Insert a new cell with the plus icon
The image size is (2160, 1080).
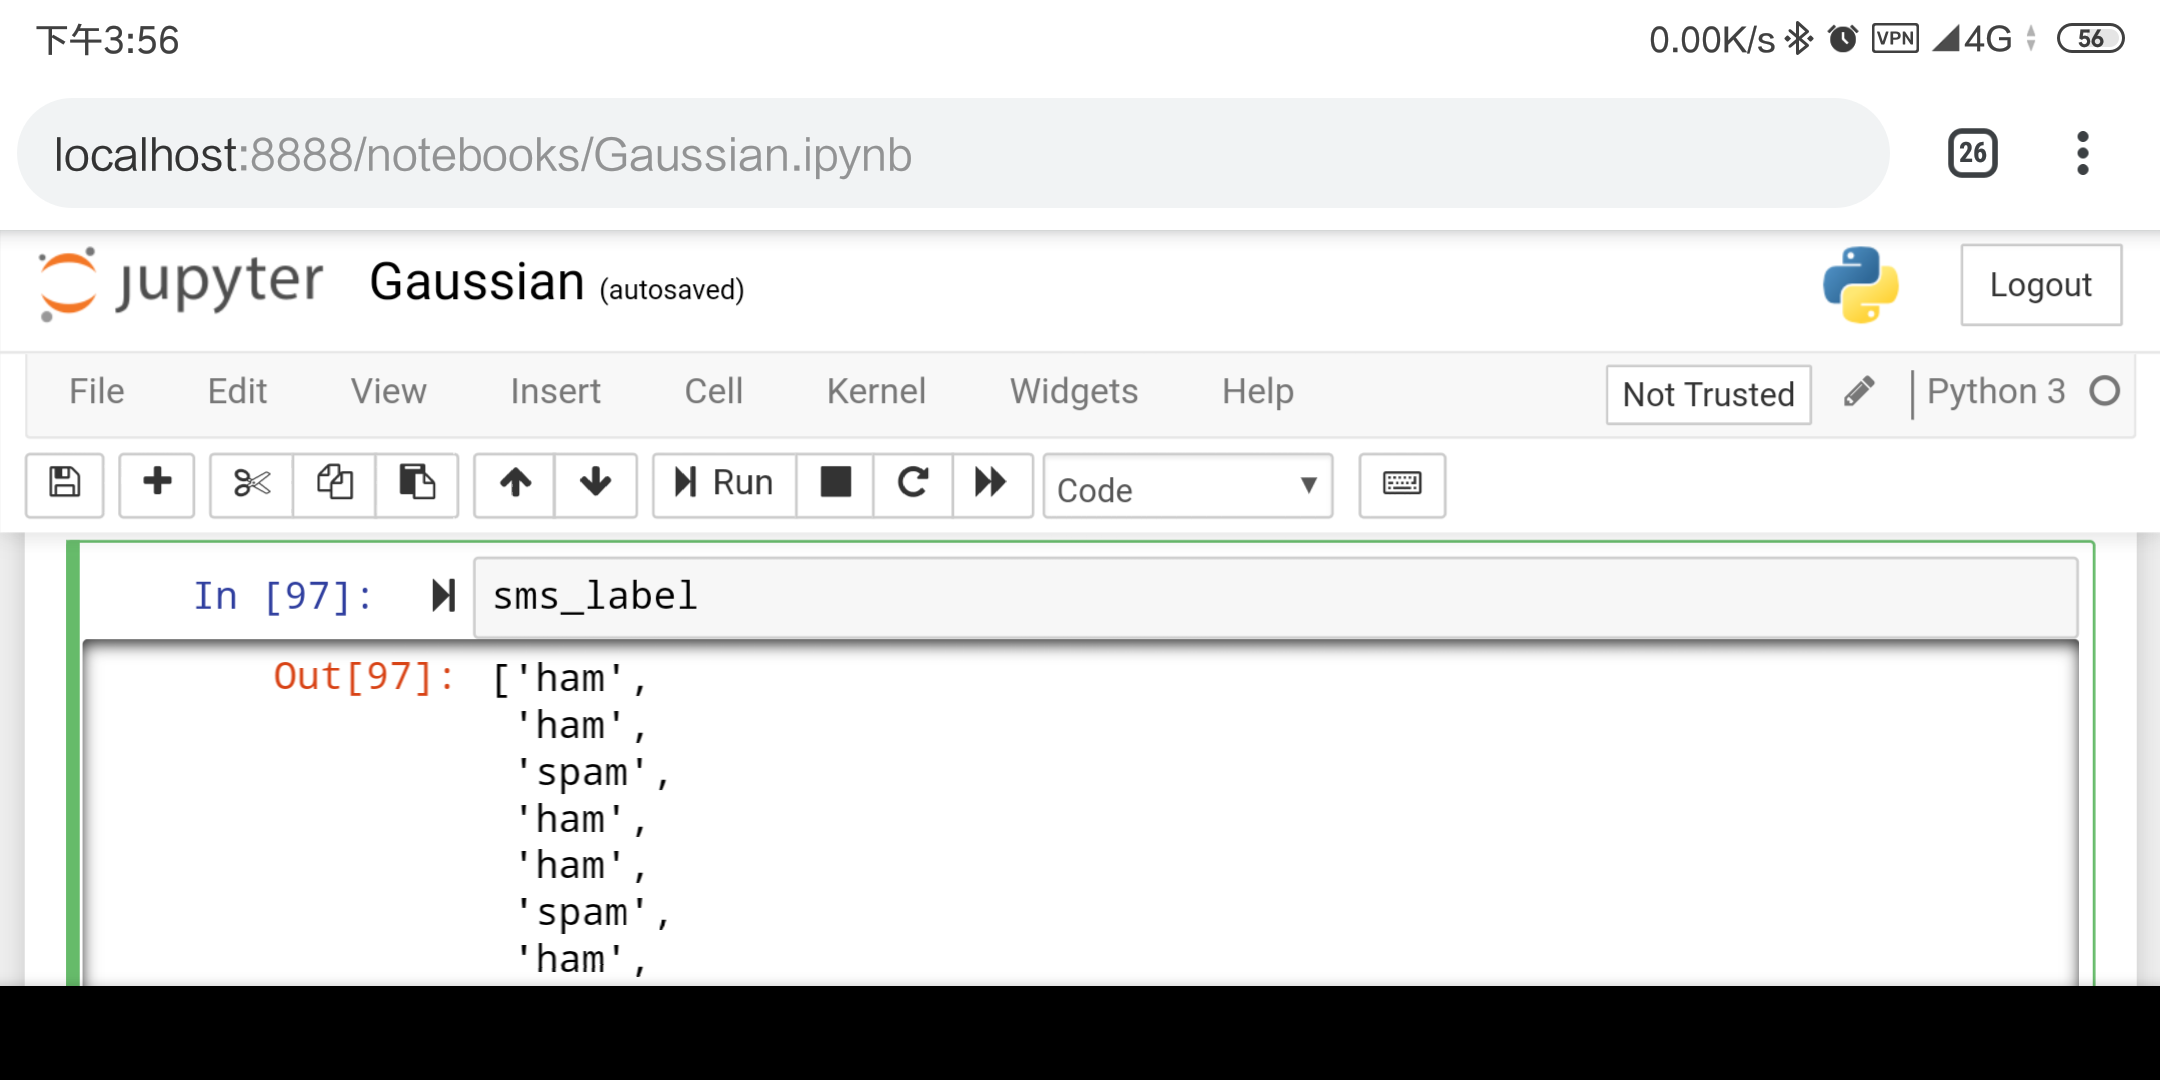[157, 484]
